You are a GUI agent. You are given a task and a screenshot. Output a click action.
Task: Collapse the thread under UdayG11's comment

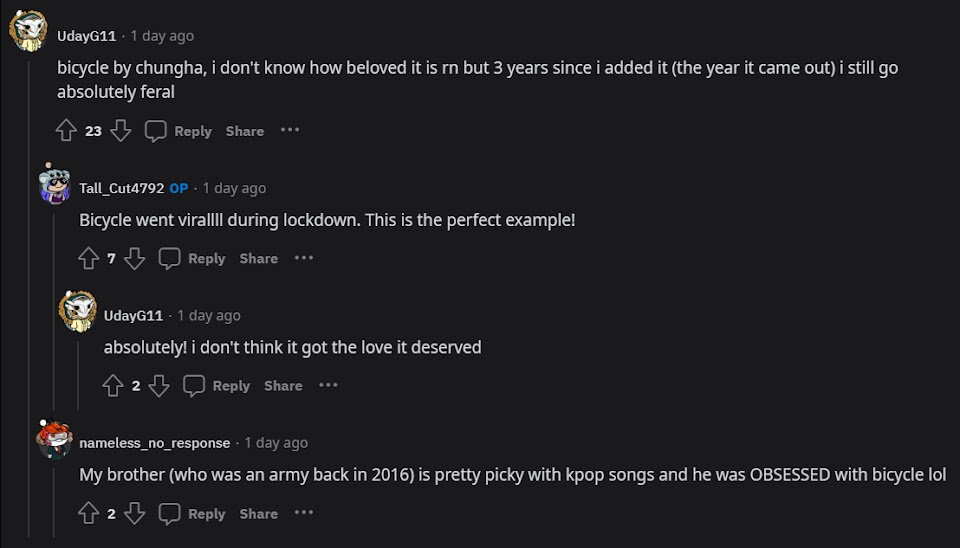click(x=29, y=300)
